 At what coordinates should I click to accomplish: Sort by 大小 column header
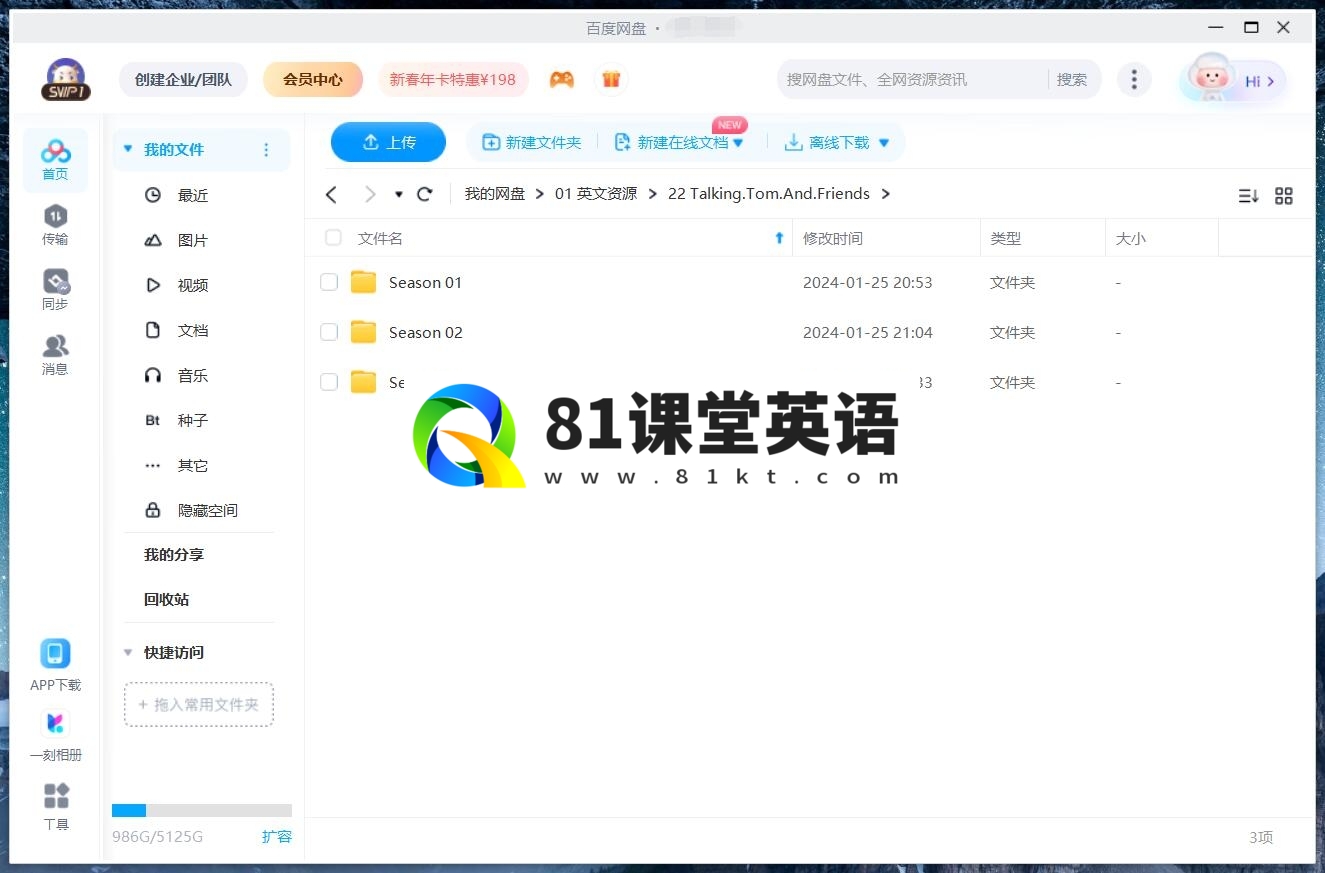1131,238
